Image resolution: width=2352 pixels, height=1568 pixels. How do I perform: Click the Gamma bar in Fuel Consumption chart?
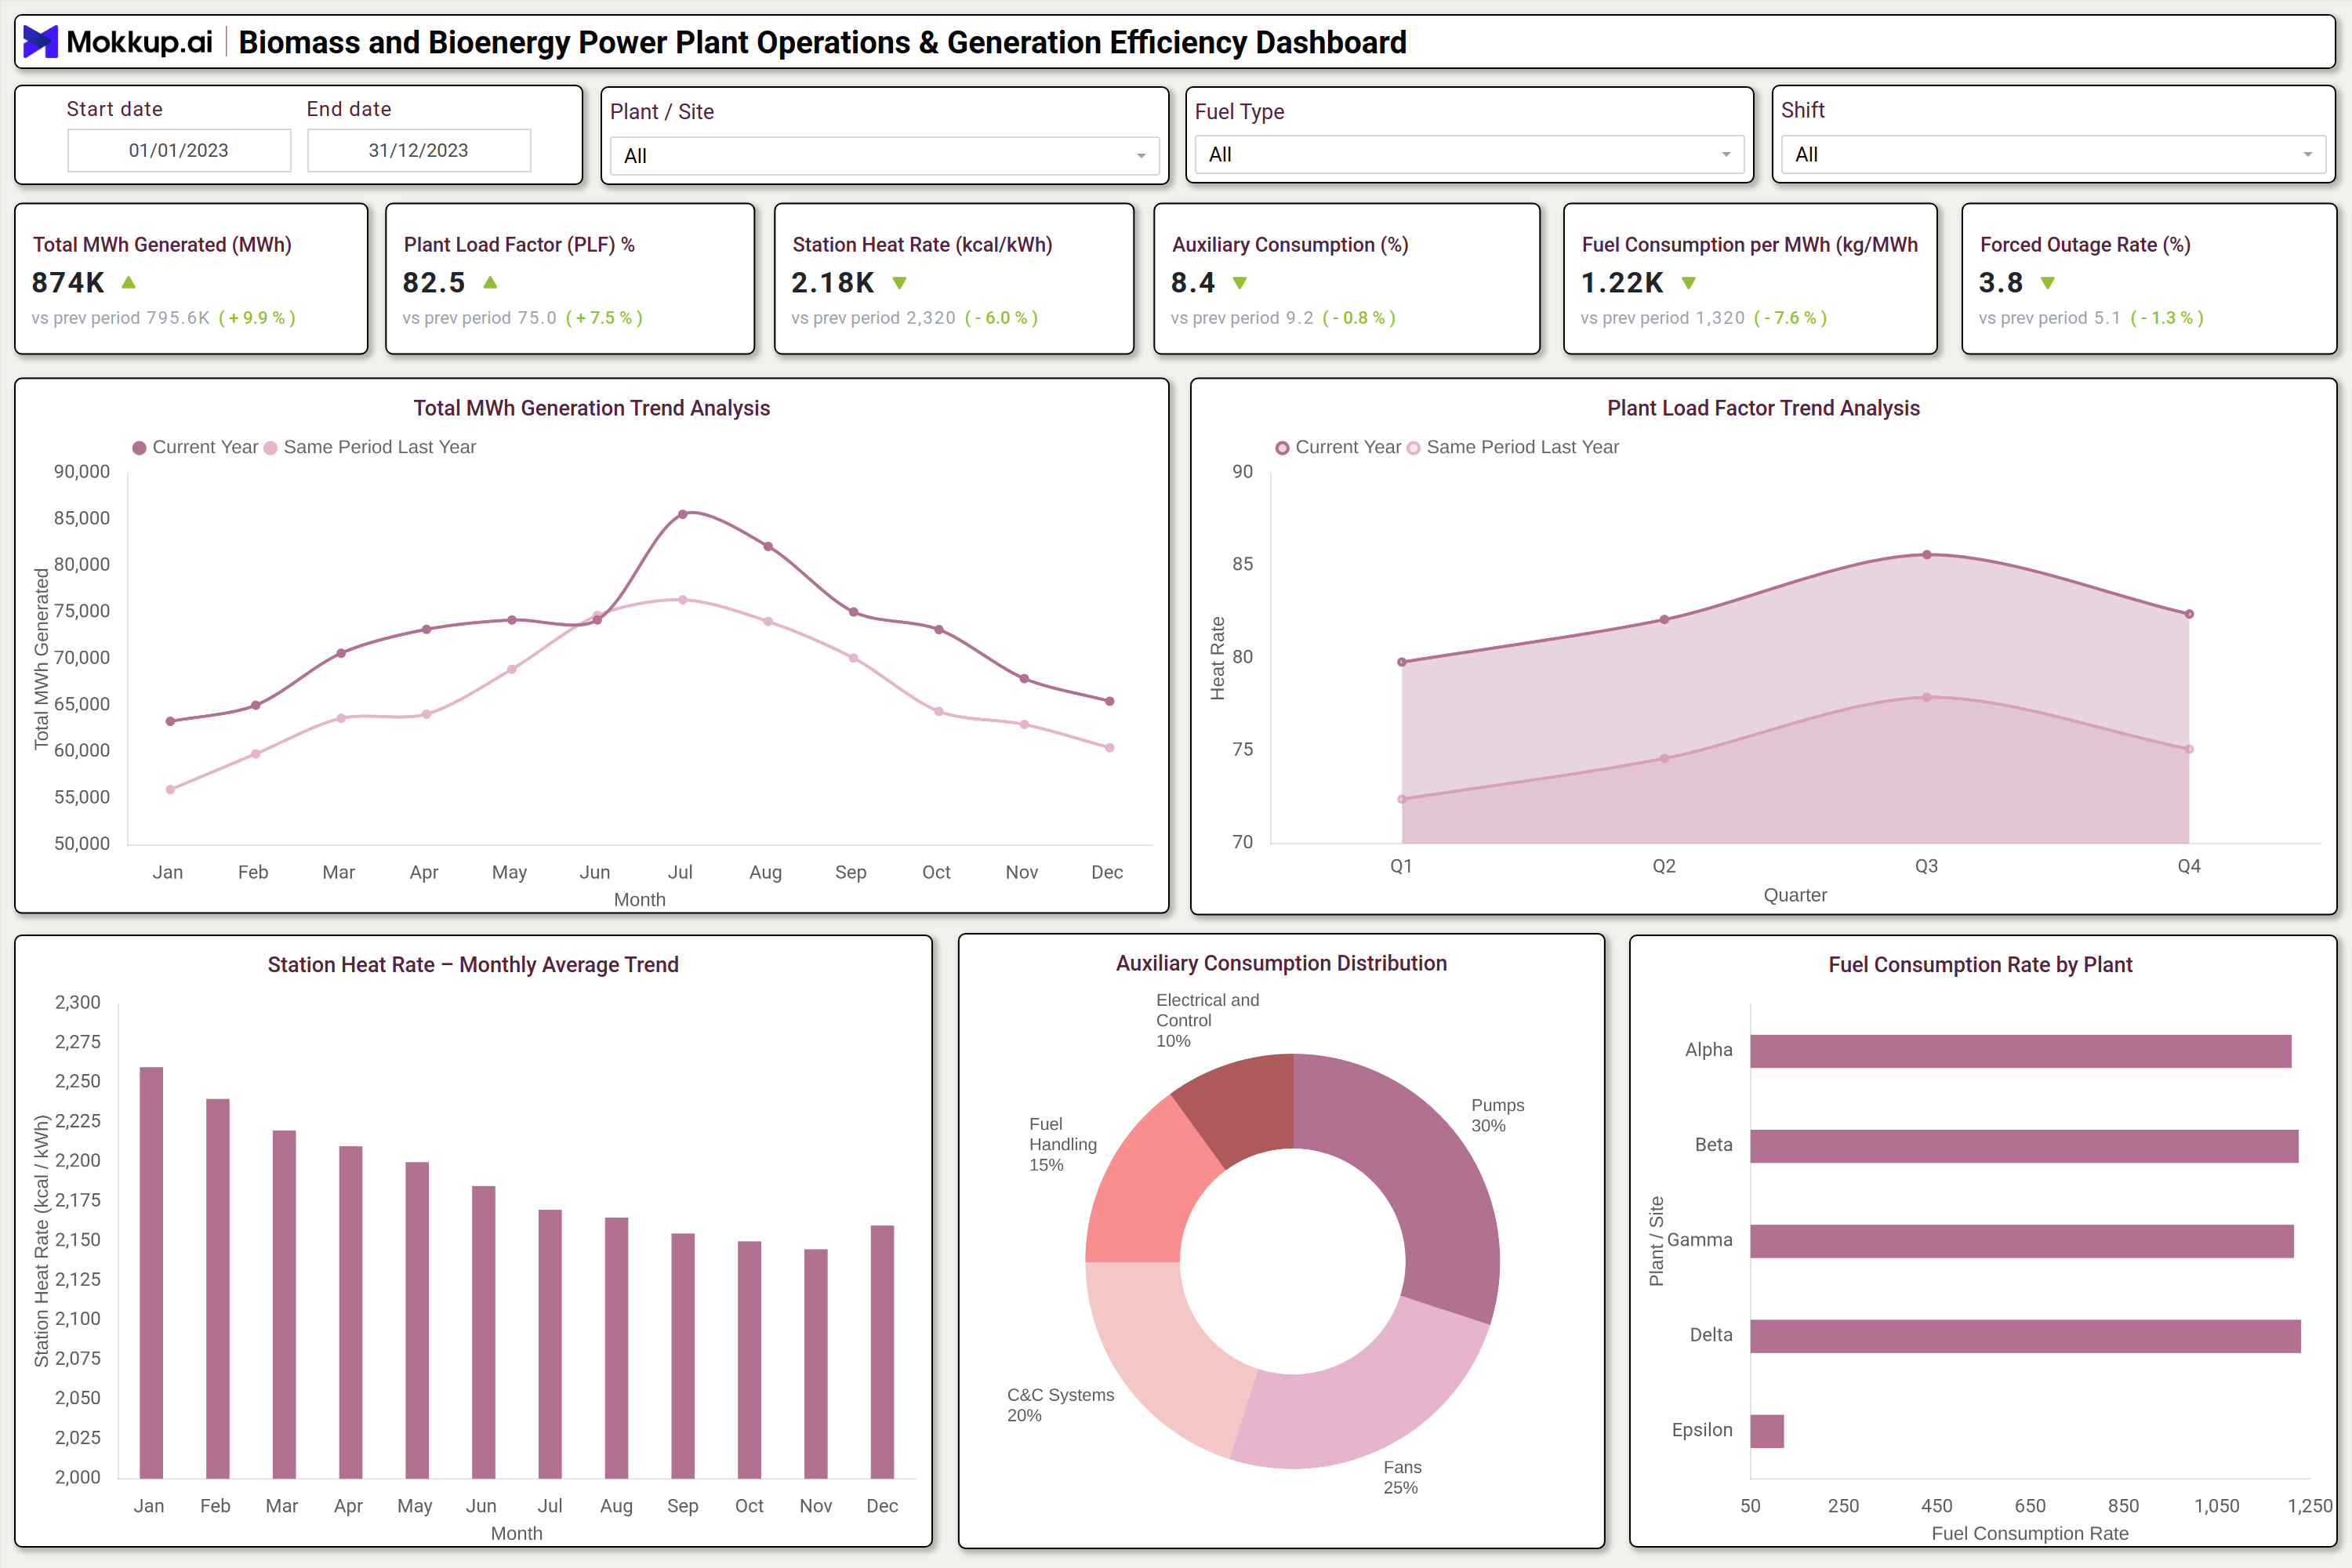pos(2022,1241)
